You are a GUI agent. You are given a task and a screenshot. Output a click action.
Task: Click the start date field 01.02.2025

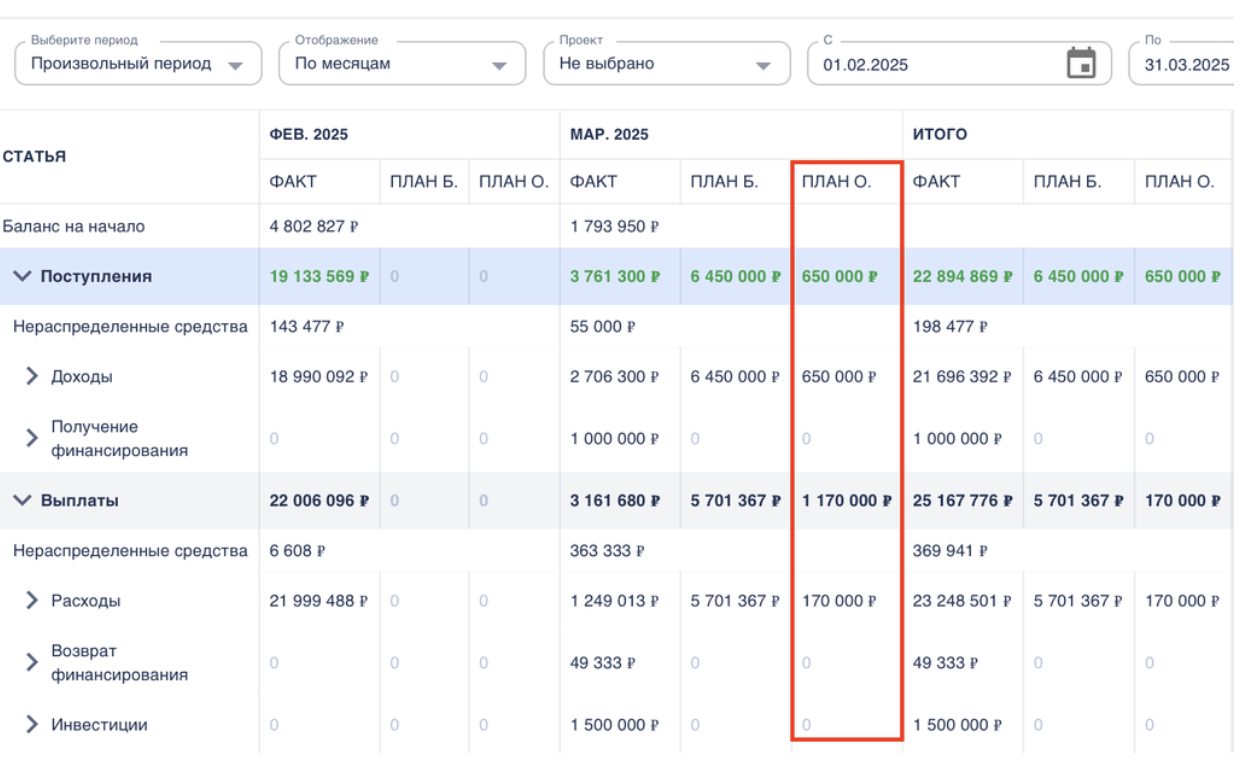(x=930, y=64)
